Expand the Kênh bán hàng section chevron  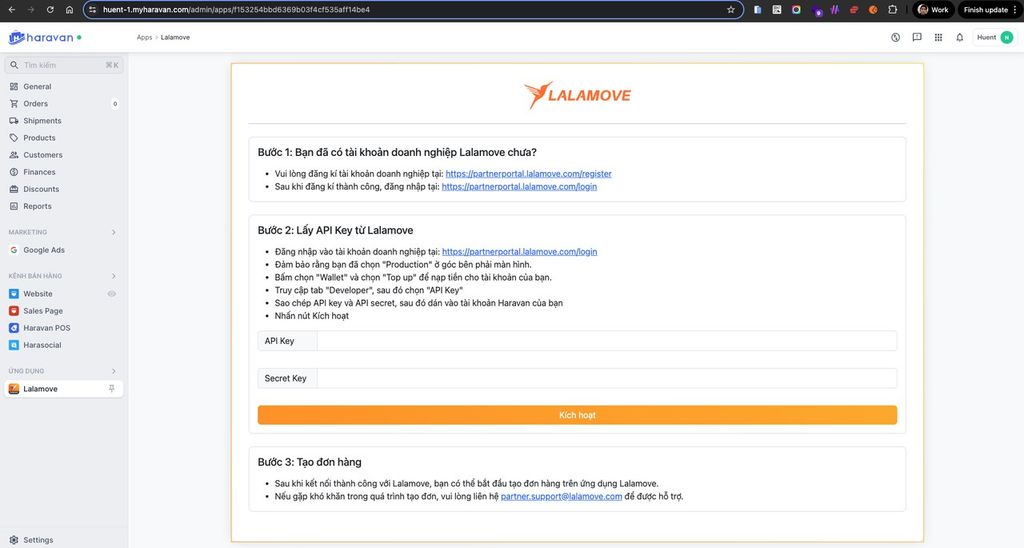113,276
